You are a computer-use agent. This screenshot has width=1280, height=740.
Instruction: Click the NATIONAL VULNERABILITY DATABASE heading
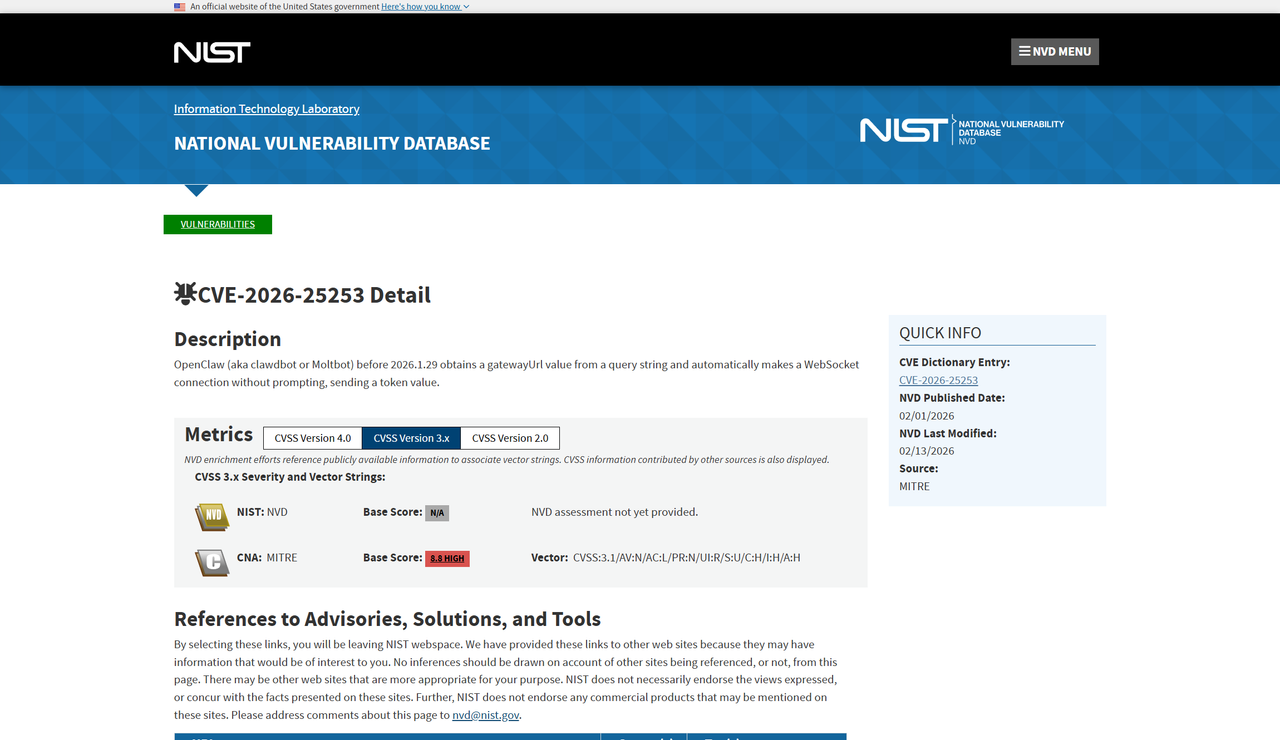pos(332,143)
